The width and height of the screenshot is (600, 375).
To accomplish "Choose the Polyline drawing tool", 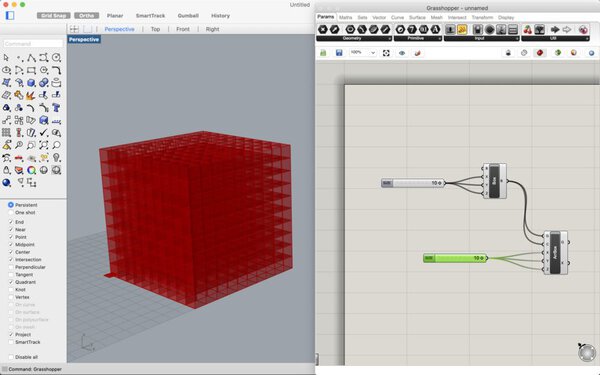I will click(31, 58).
